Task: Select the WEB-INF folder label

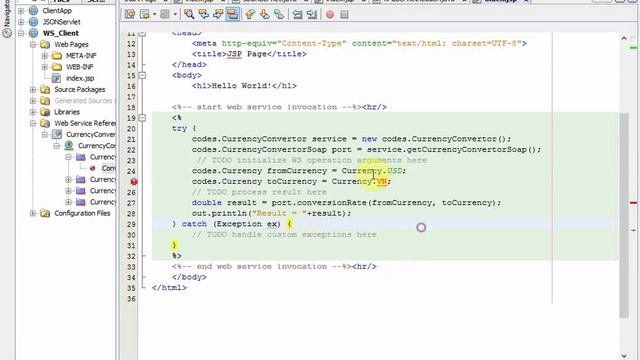Action: 80,67
